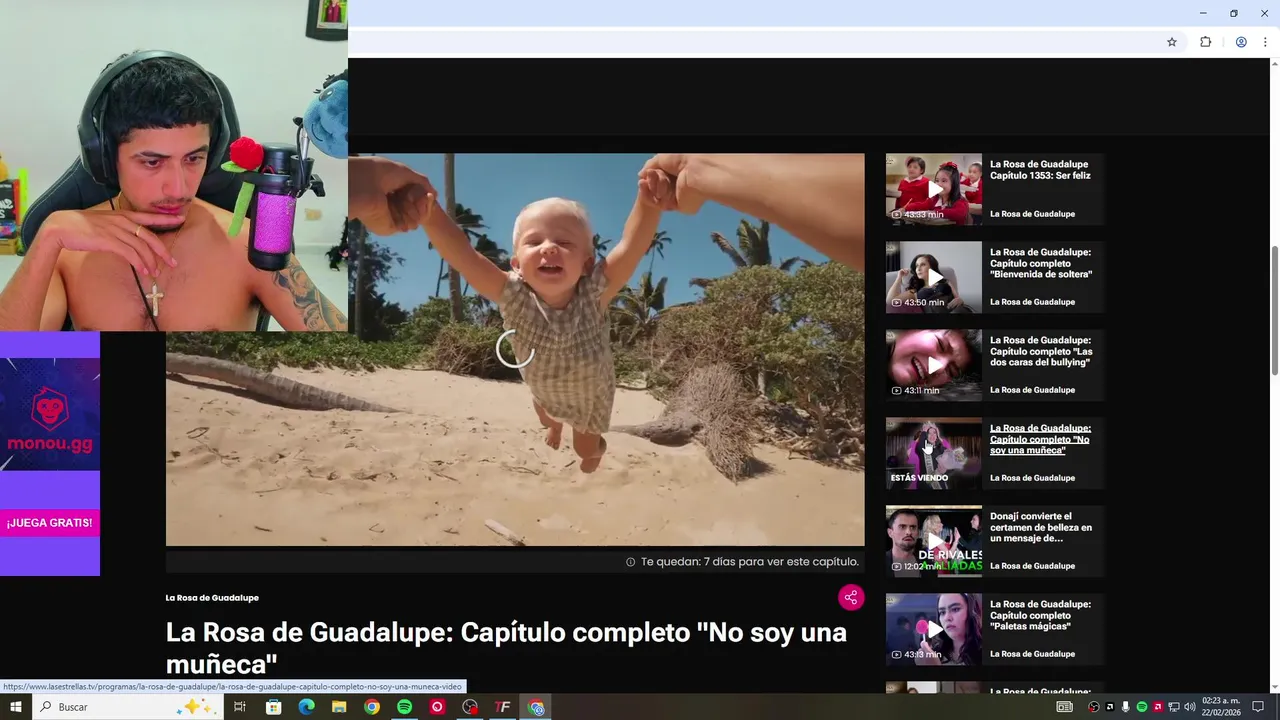1280x720 pixels.
Task: Open link 'Capítulo completo "Paletas mágicas"'
Action: tap(1040, 615)
